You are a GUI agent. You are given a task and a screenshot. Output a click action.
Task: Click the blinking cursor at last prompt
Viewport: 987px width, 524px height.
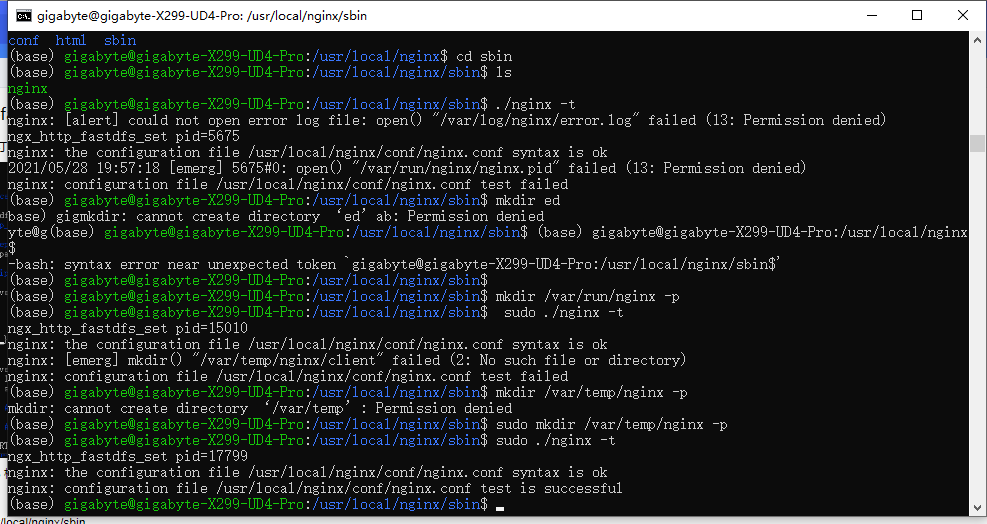pos(500,505)
